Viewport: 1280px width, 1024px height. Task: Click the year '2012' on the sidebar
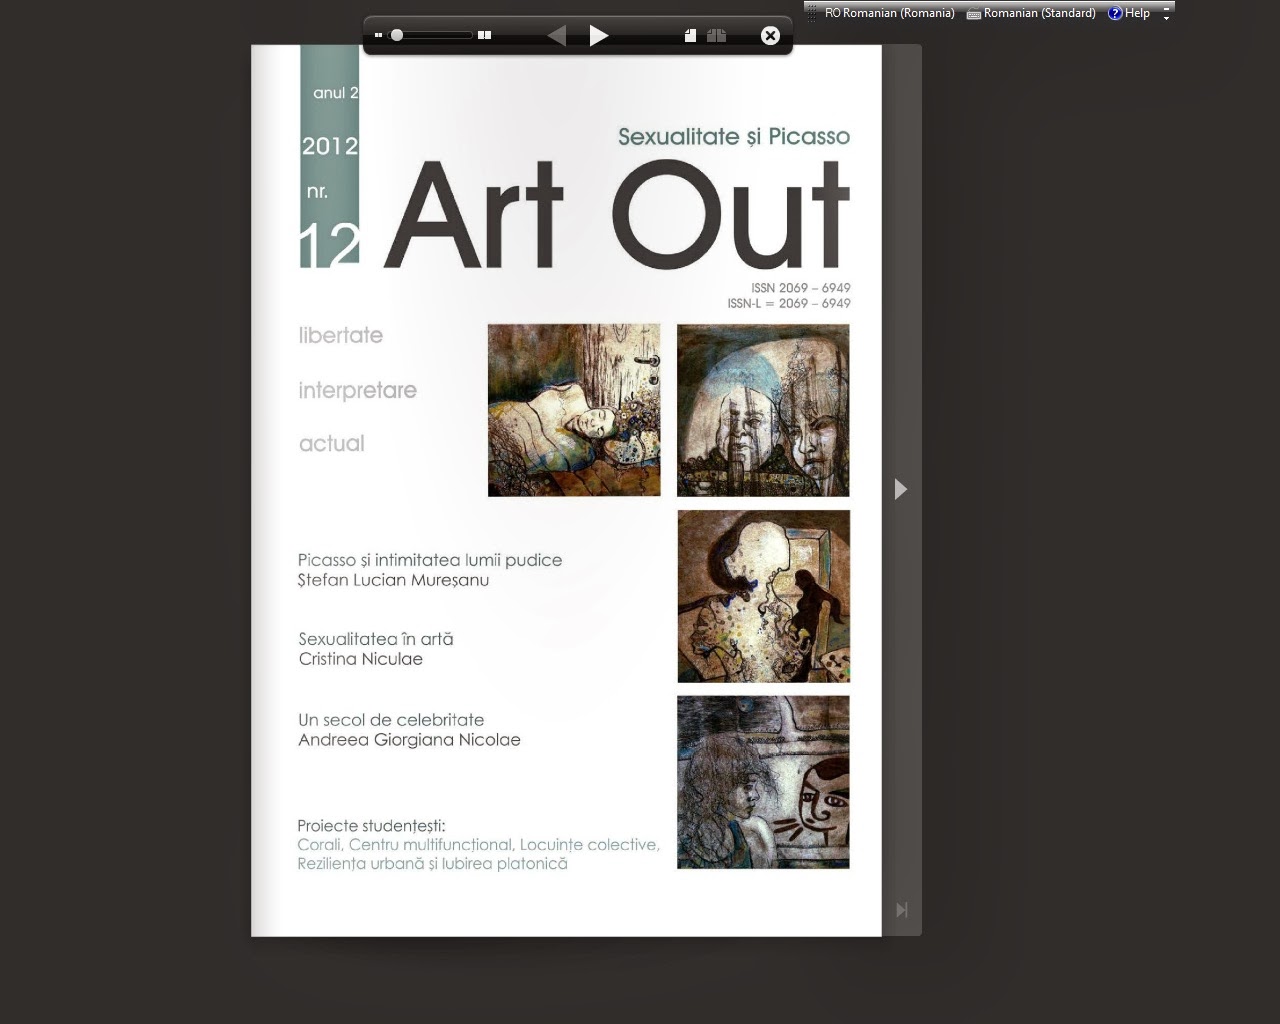coord(330,146)
